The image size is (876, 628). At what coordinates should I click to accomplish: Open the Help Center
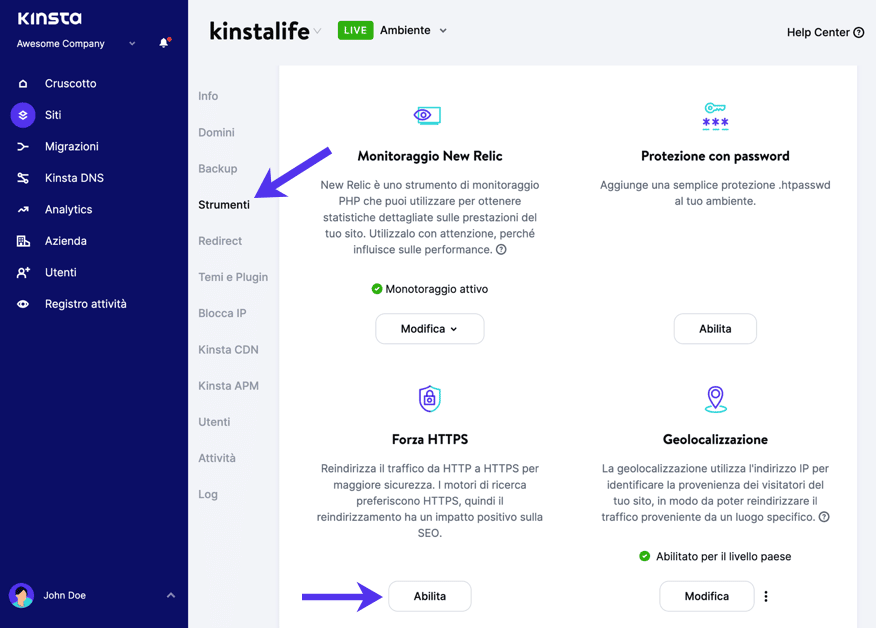(x=824, y=32)
